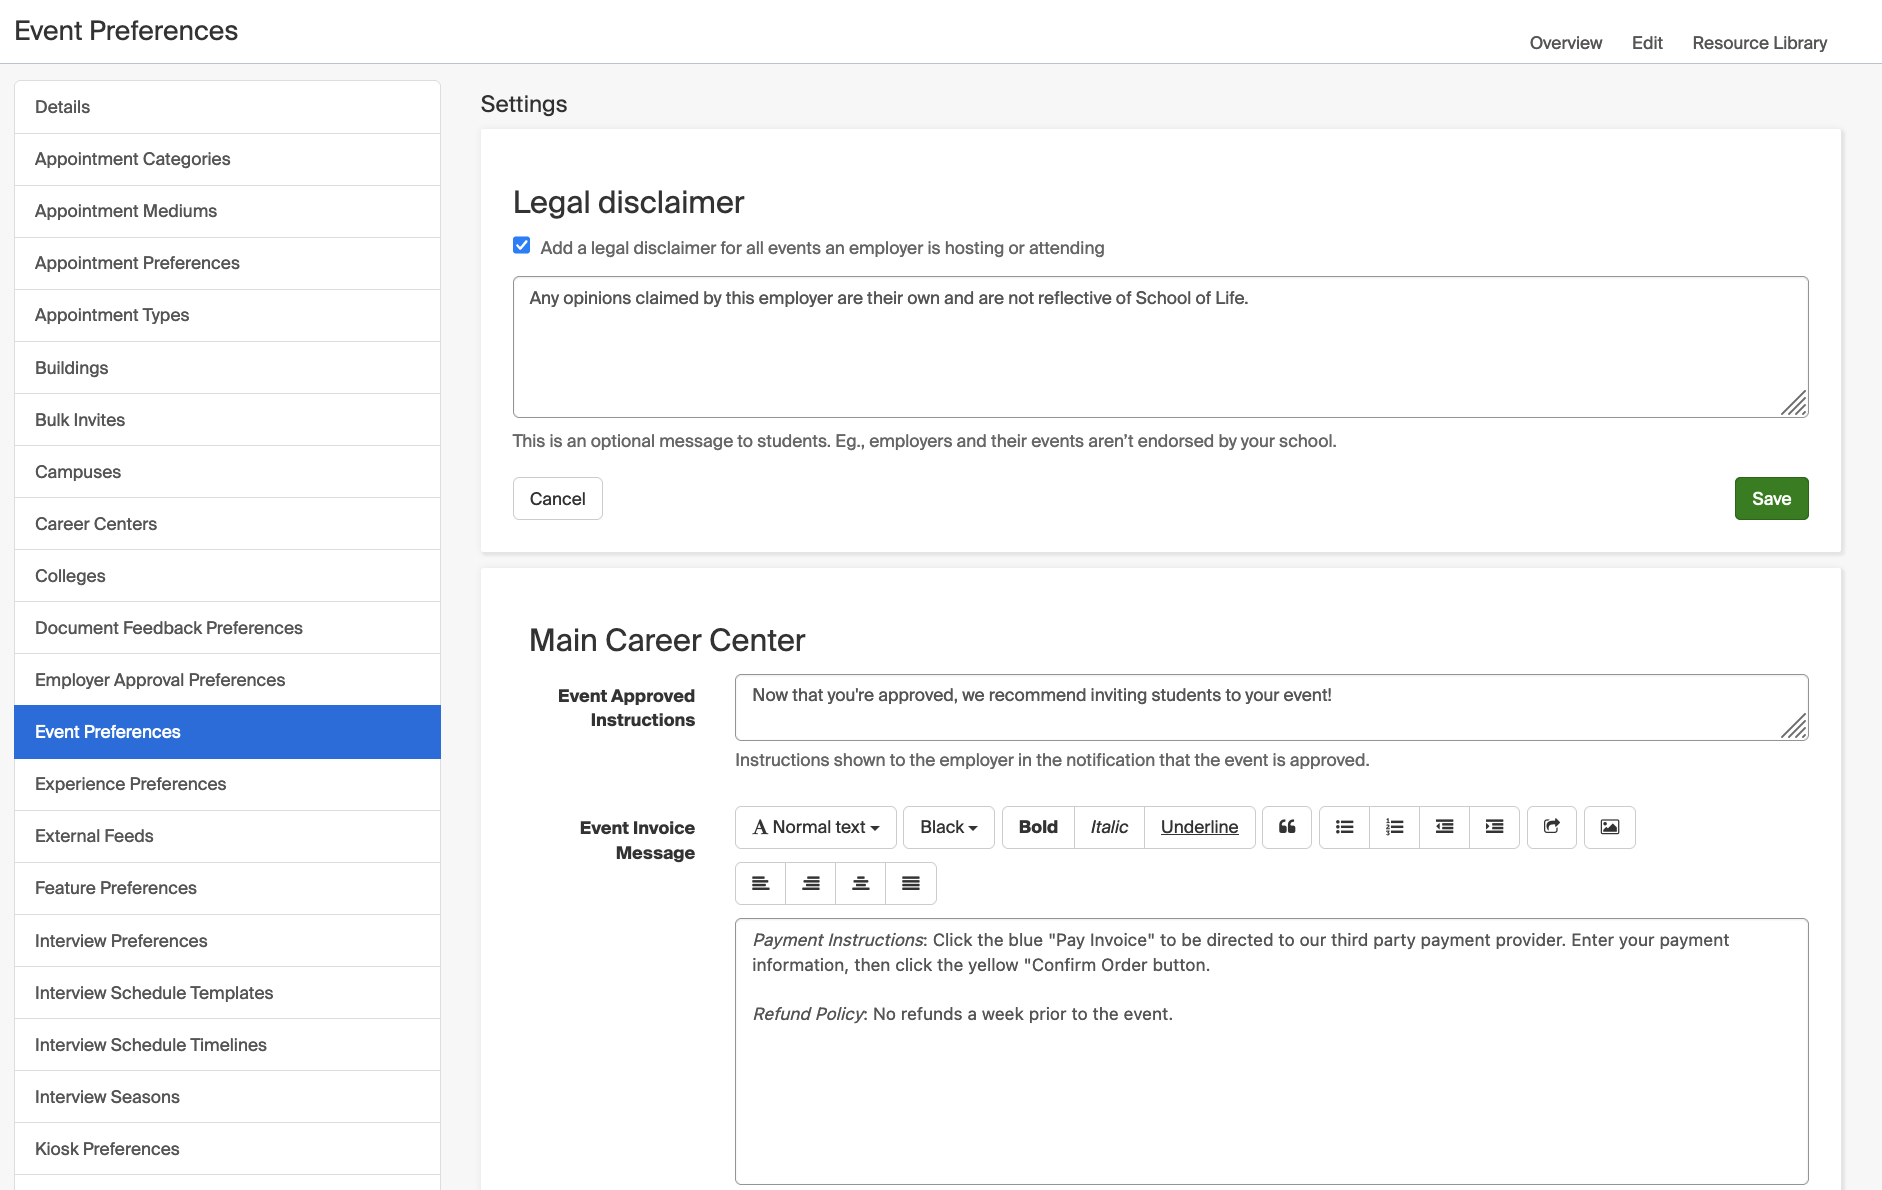Open Buildings settings
The width and height of the screenshot is (1882, 1190).
(x=228, y=368)
